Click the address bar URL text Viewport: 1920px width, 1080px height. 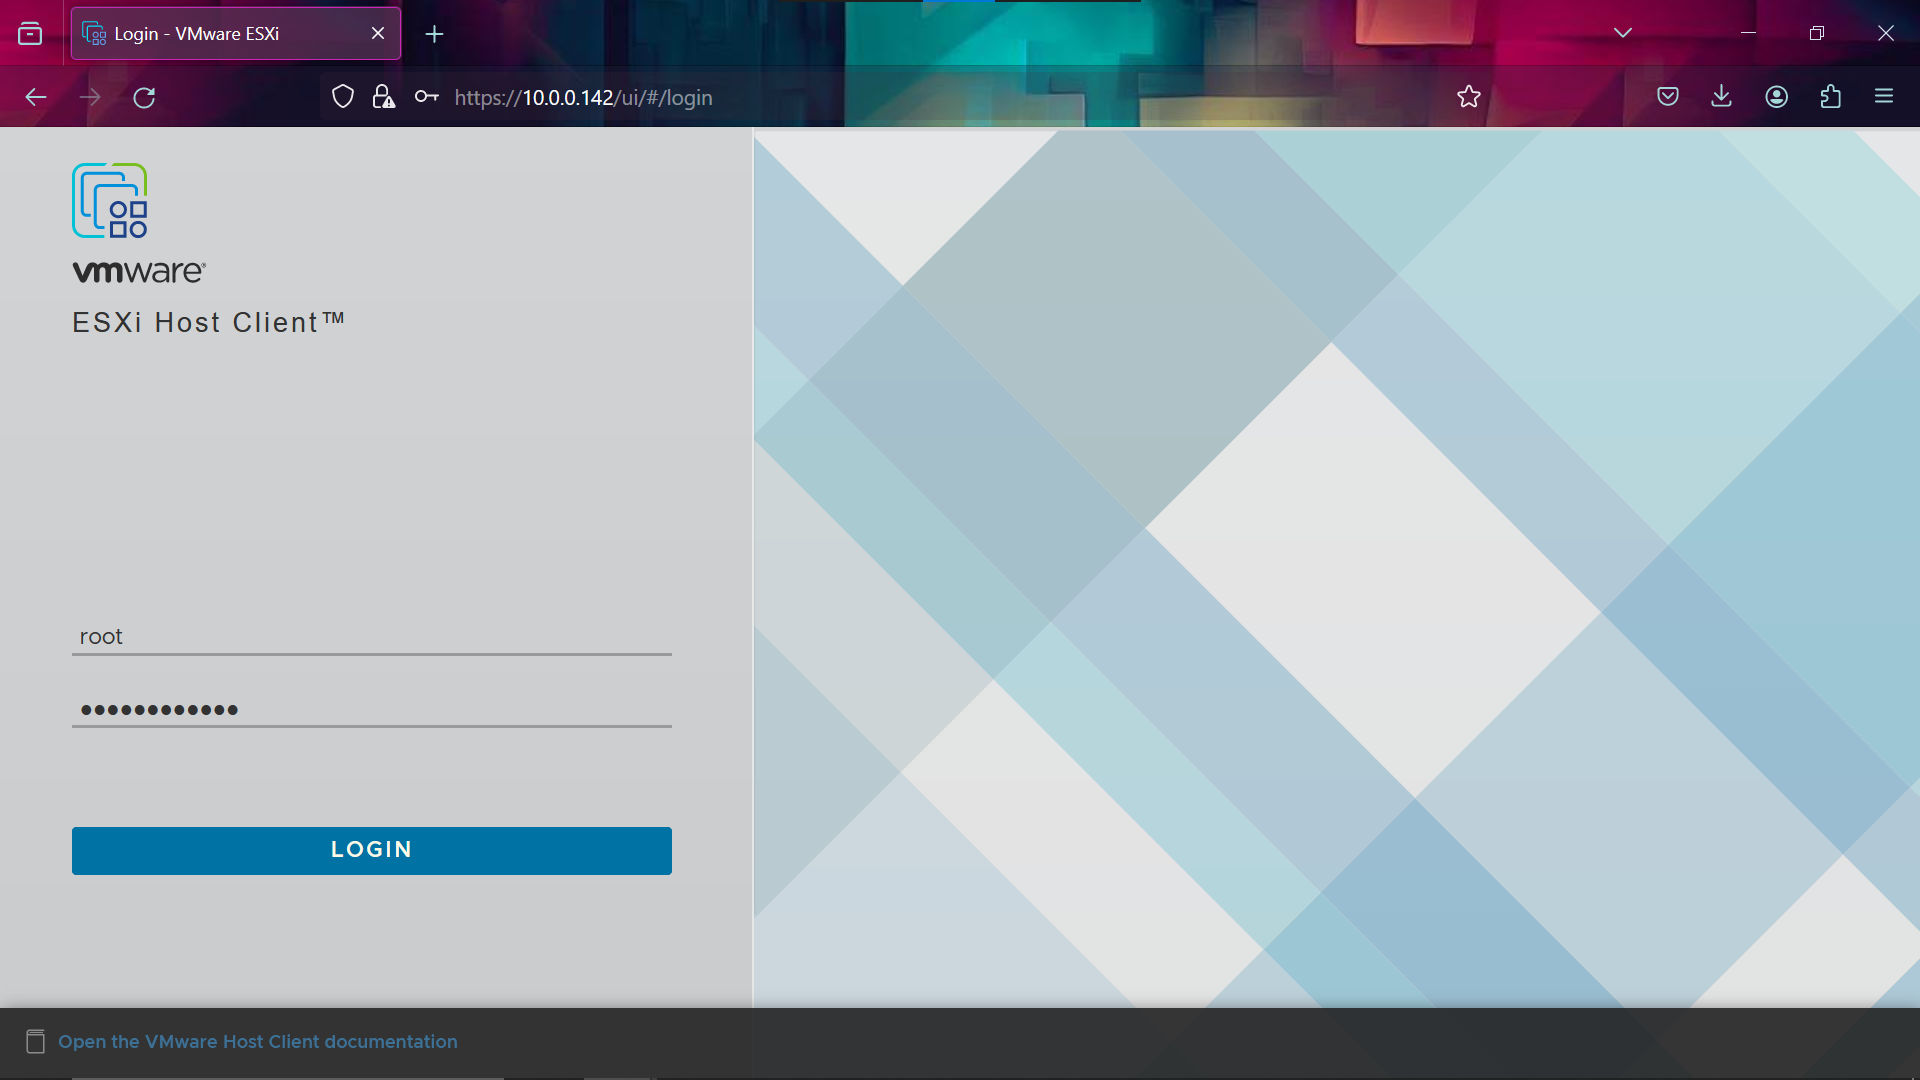coord(583,98)
